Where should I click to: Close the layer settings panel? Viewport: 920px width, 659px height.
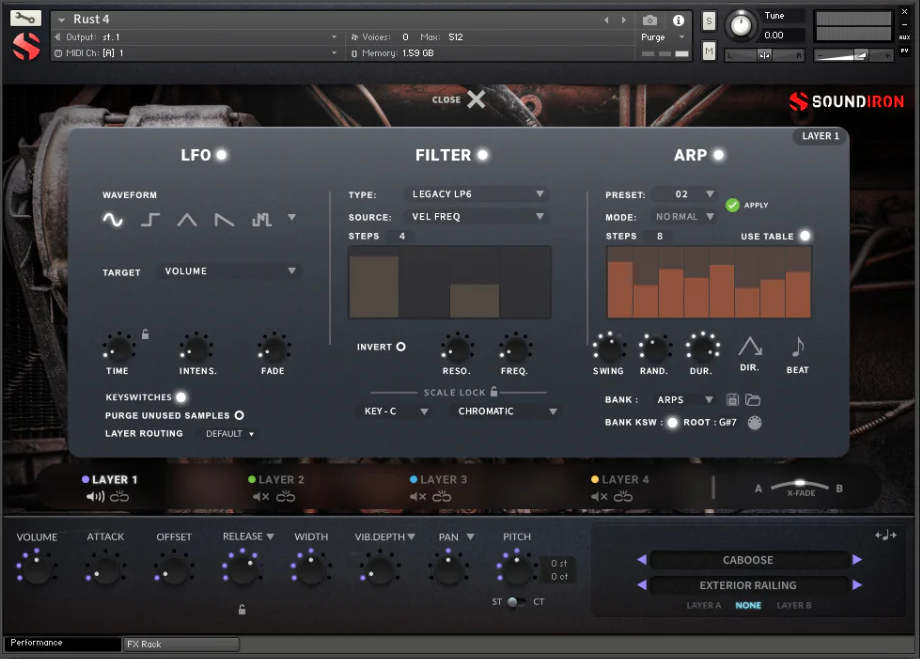[475, 99]
